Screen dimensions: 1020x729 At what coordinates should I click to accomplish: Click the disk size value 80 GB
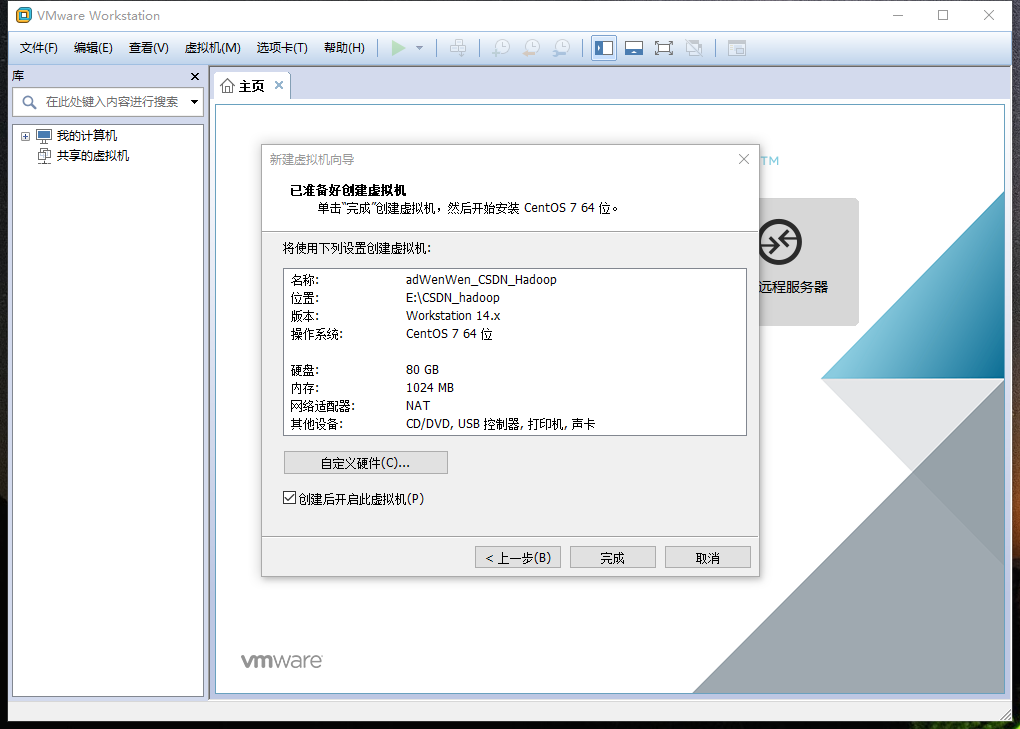(422, 369)
